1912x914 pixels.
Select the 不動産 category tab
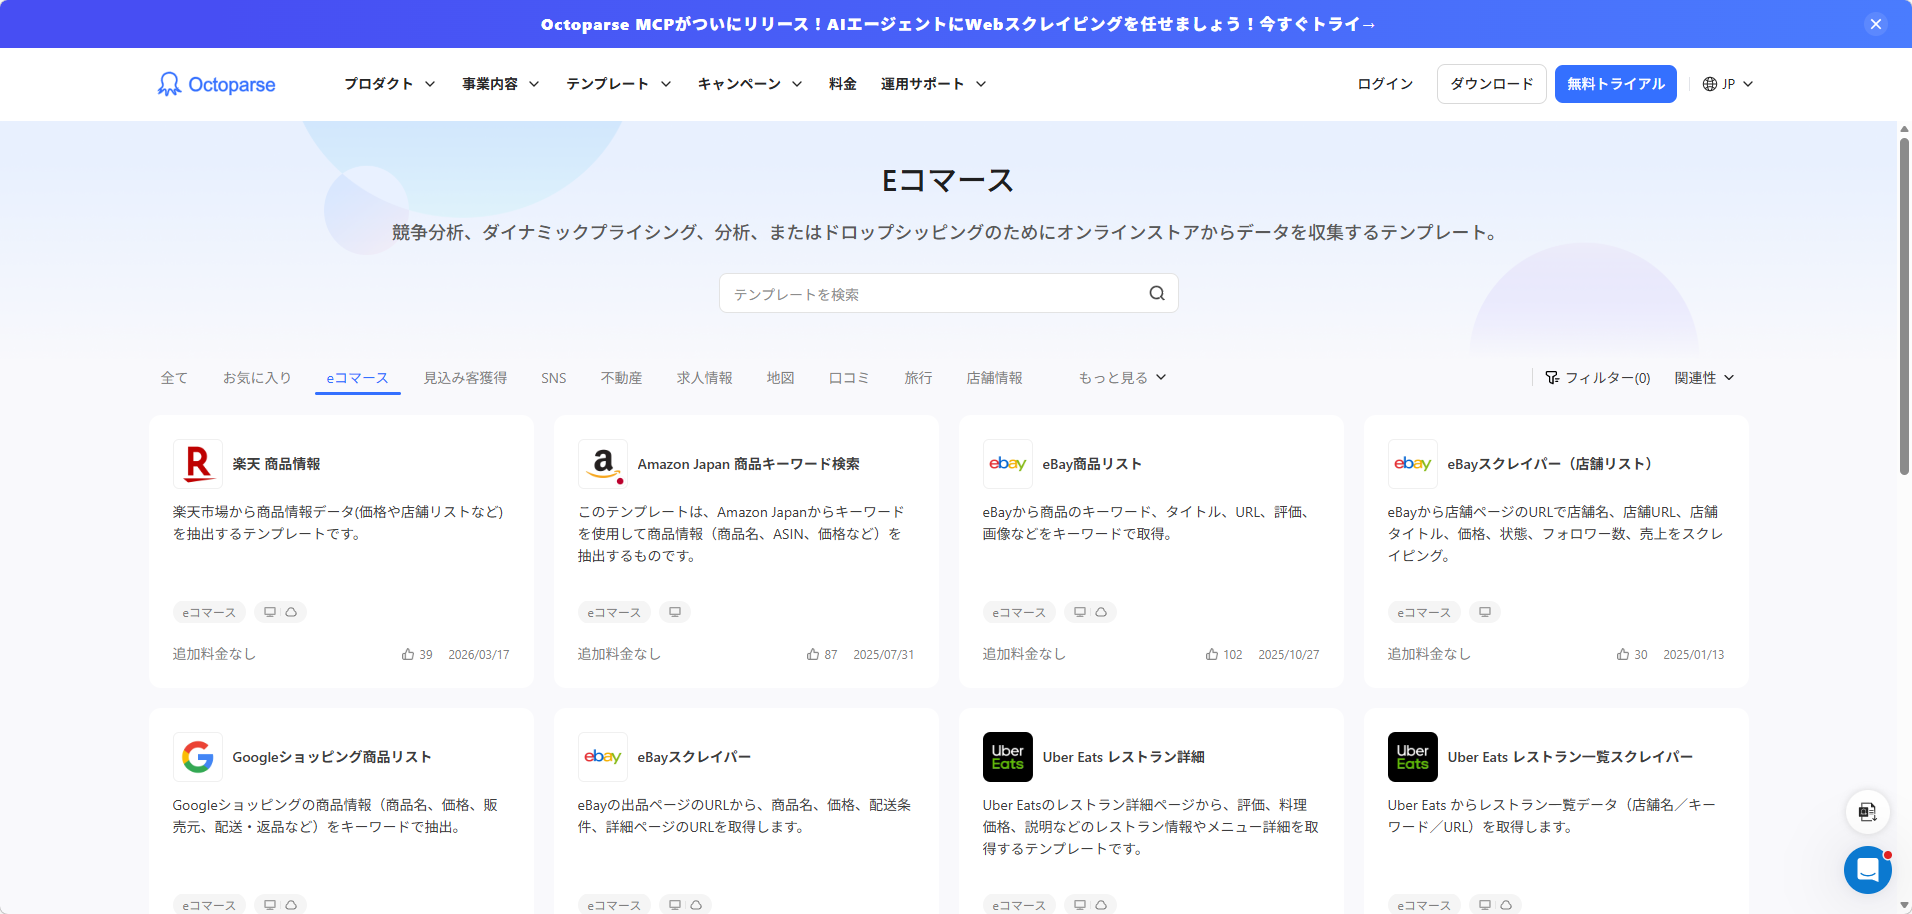[x=621, y=378]
